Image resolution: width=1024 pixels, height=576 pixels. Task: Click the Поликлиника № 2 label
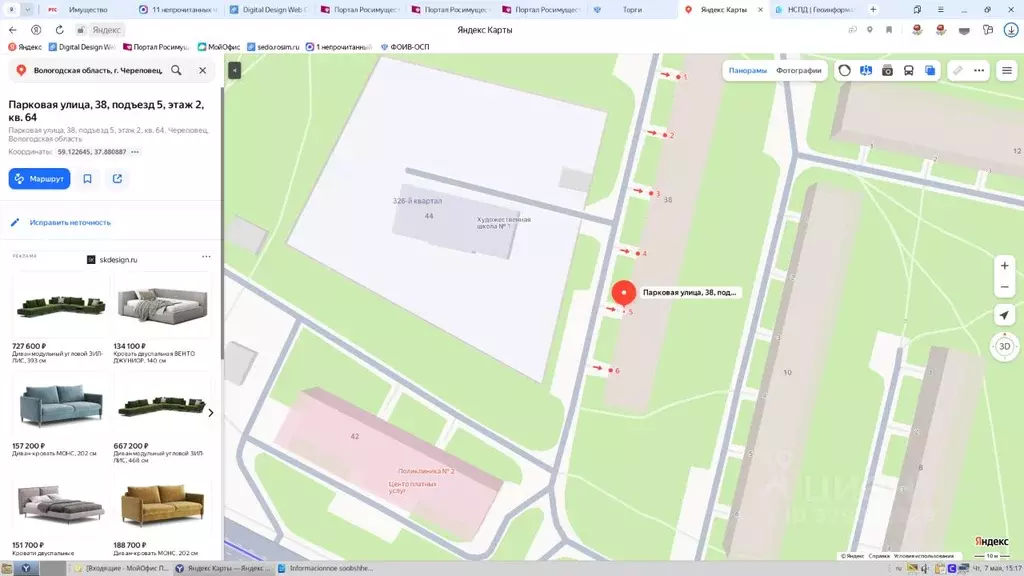pyautogui.click(x=426, y=471)
